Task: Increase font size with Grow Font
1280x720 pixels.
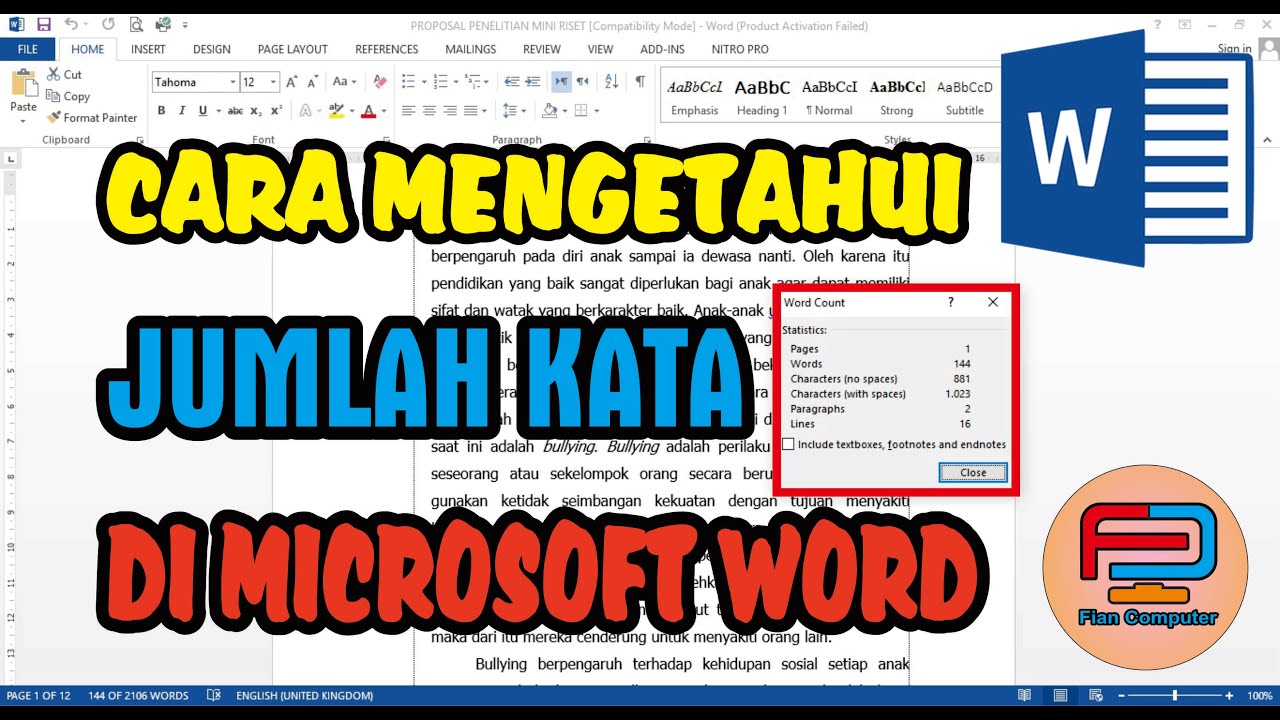Action: tap(292, 82)
